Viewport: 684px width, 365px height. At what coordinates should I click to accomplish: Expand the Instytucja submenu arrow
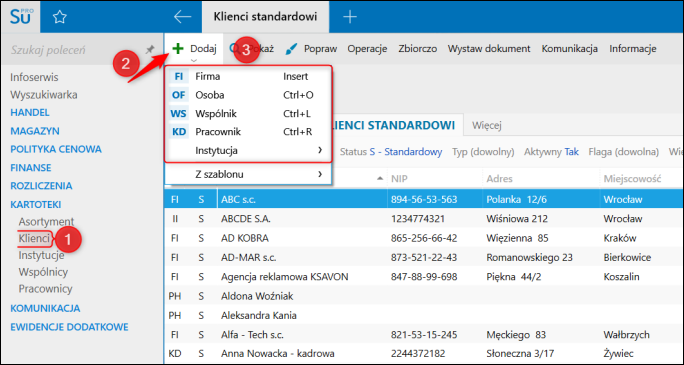320,150
